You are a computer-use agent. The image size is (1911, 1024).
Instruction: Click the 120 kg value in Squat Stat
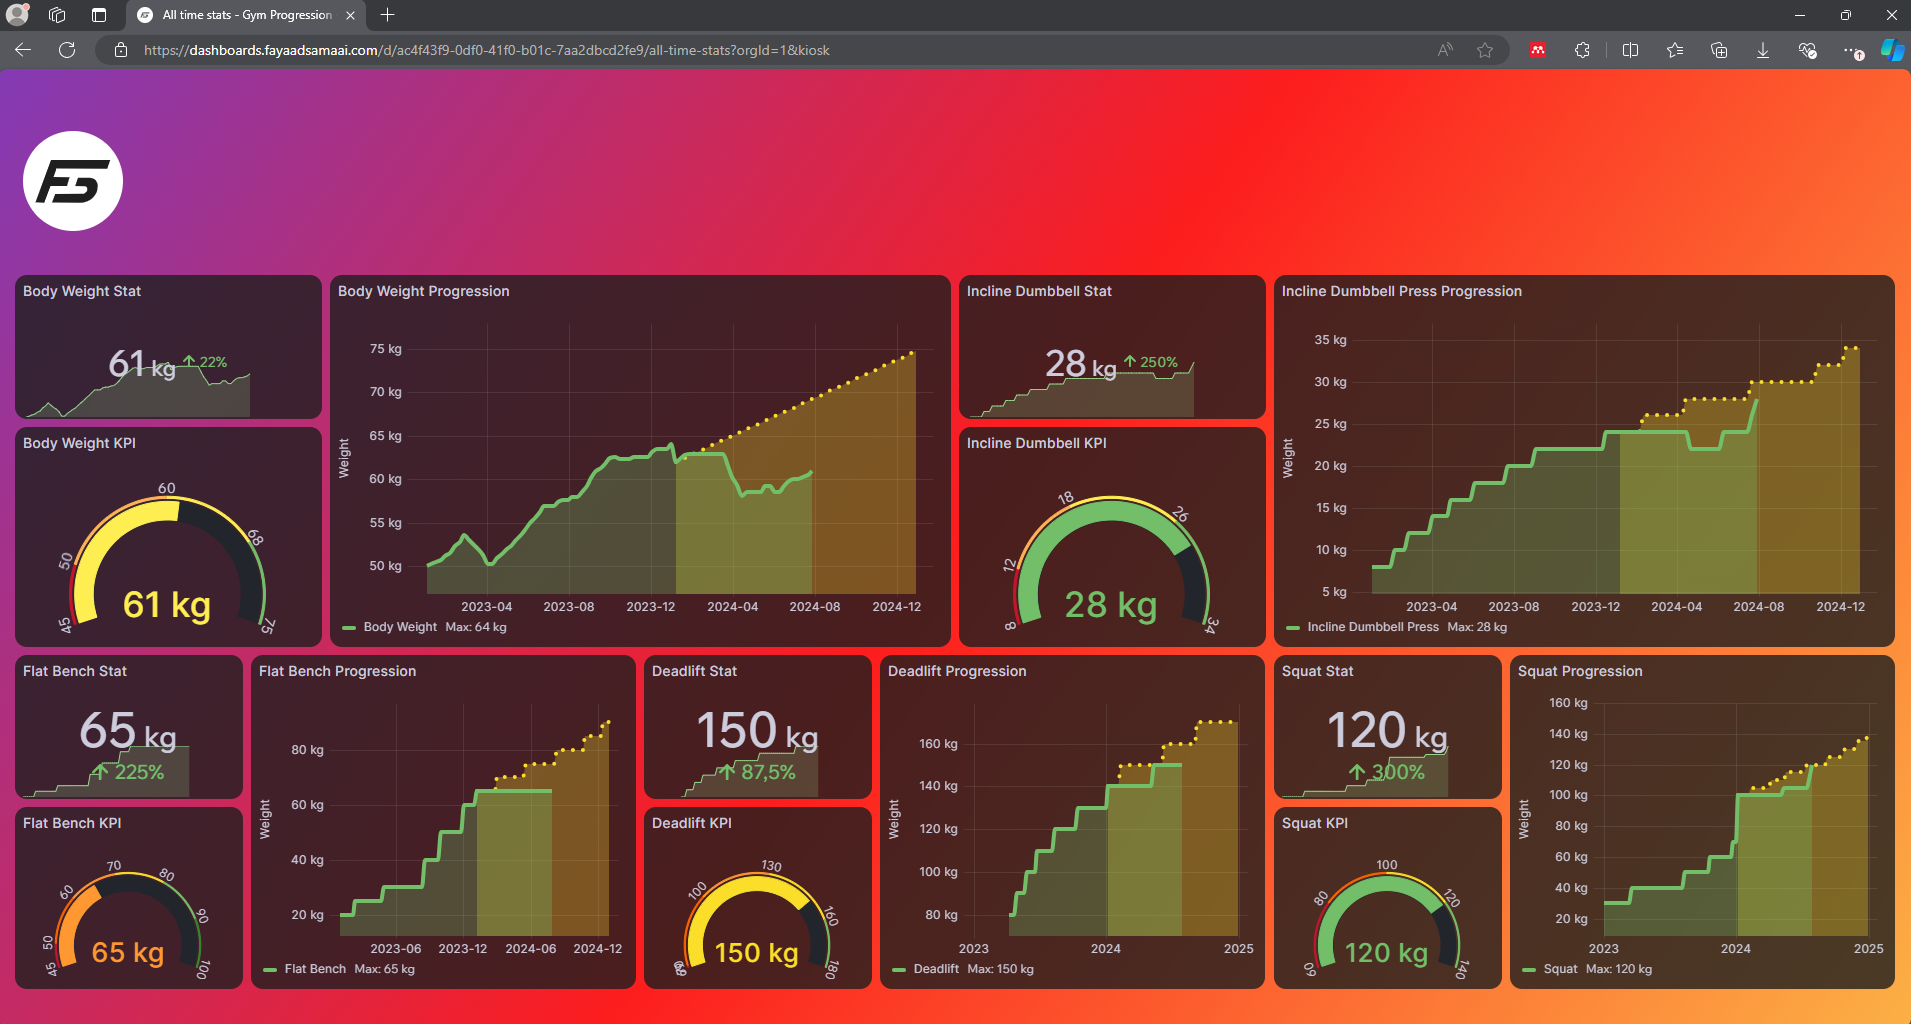[1386, 730]
